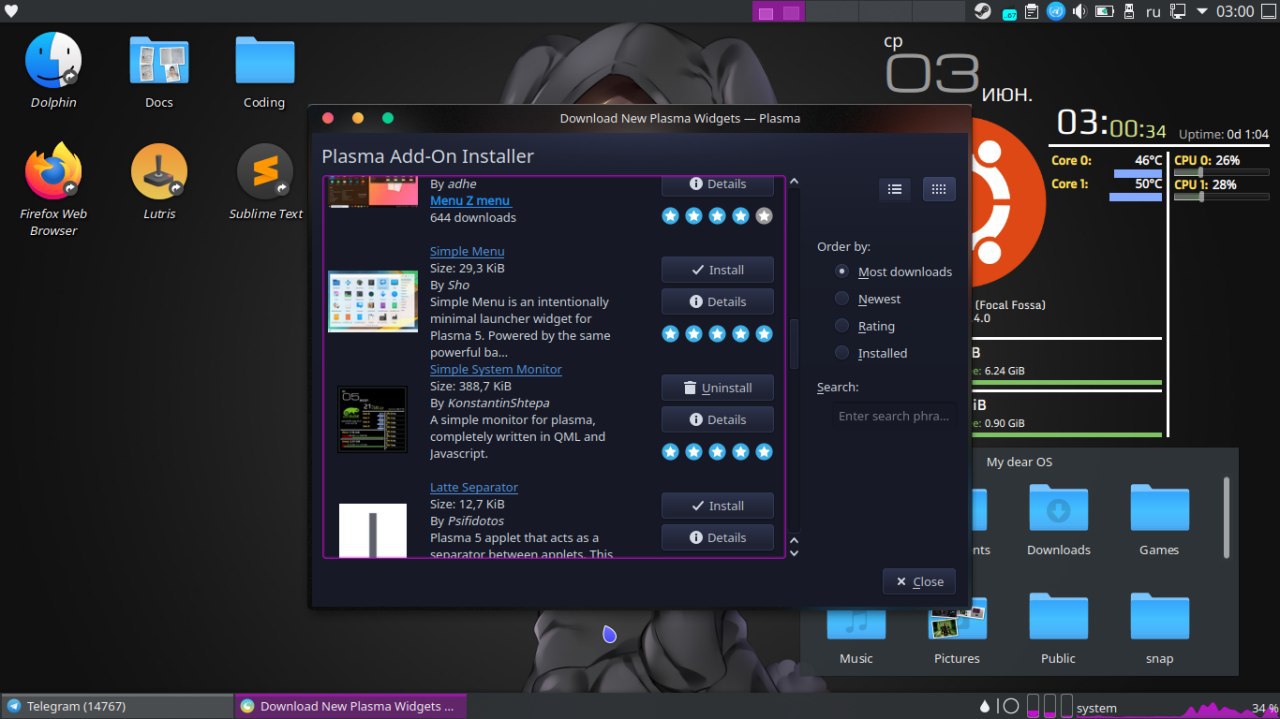Image resolution: width=1280 pixels, height=719 pixels.
Task: Click the Simple Menu preview thumbnail
Action: [373, 301]
